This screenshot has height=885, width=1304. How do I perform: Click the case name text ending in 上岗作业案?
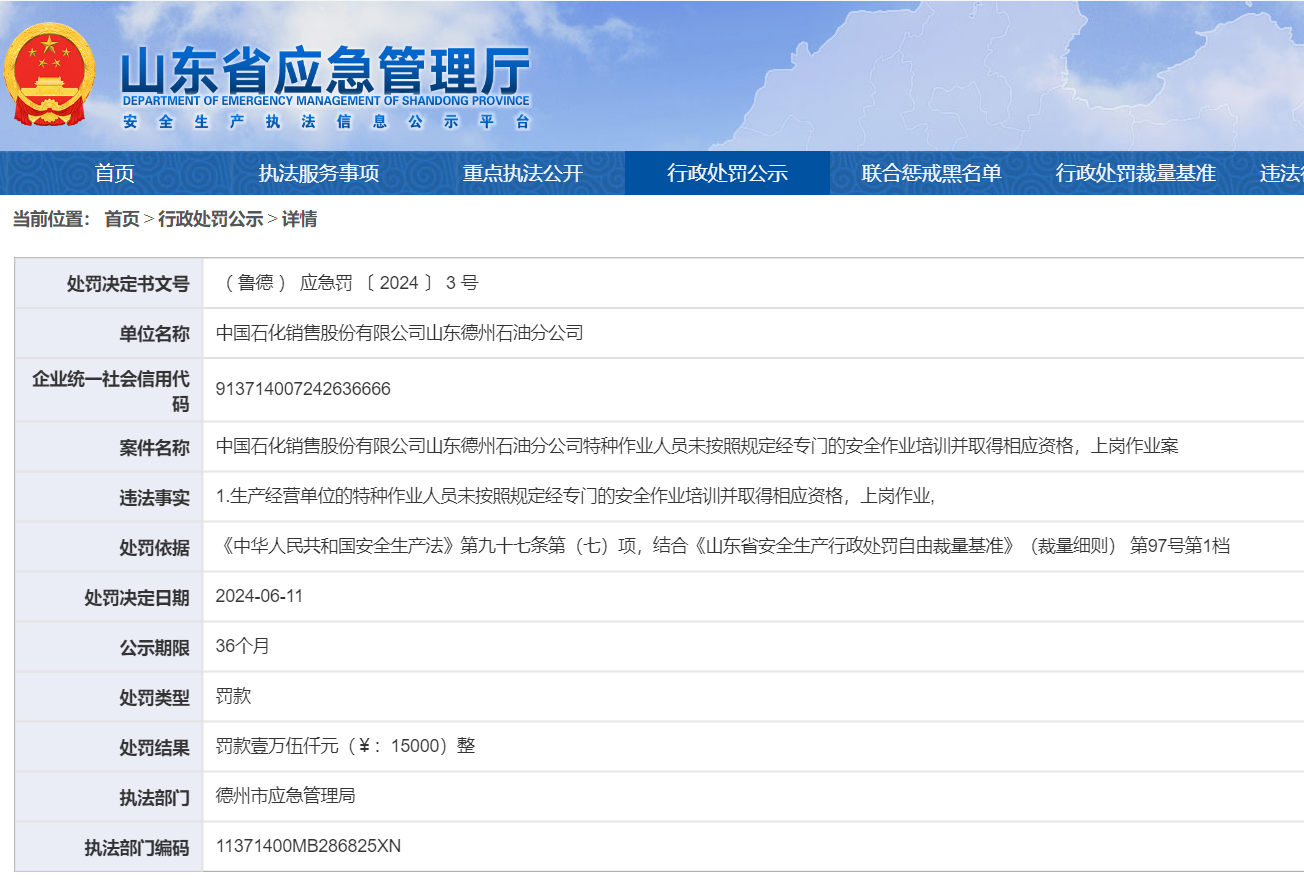(697, 446)
